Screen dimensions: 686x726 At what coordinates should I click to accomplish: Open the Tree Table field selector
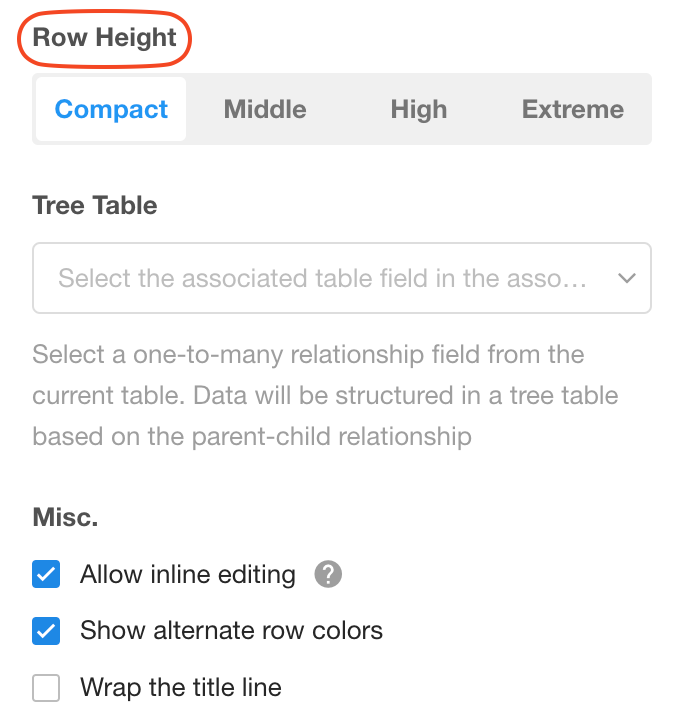(342, 278)
